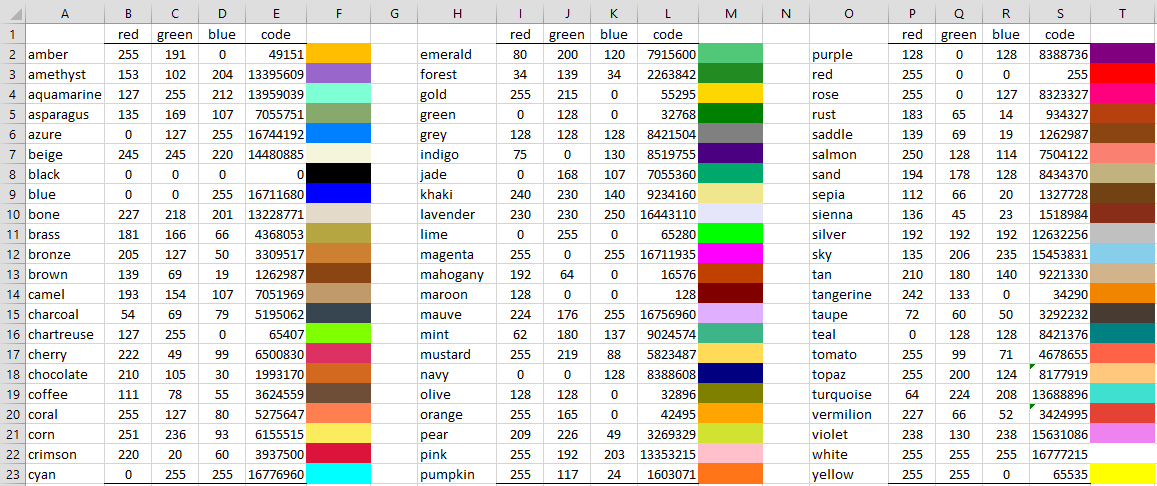Click code value 1603071 for pumpkin
This screenshot has width=1157, height=486.
(x=668, y=474)
